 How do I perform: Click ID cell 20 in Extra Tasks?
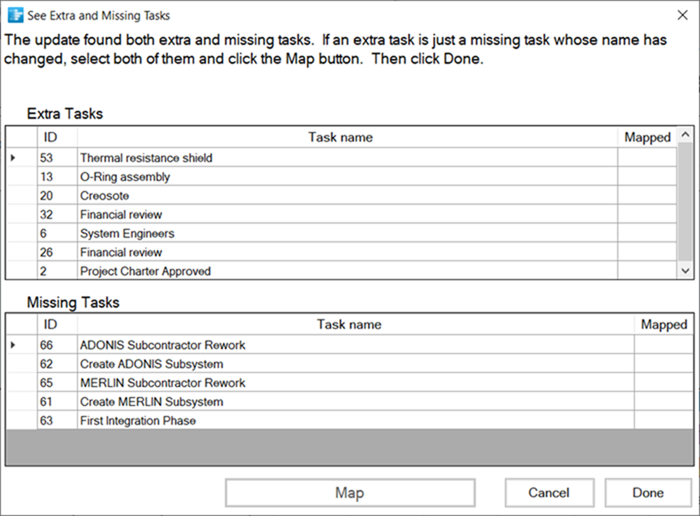coord(57,196)
